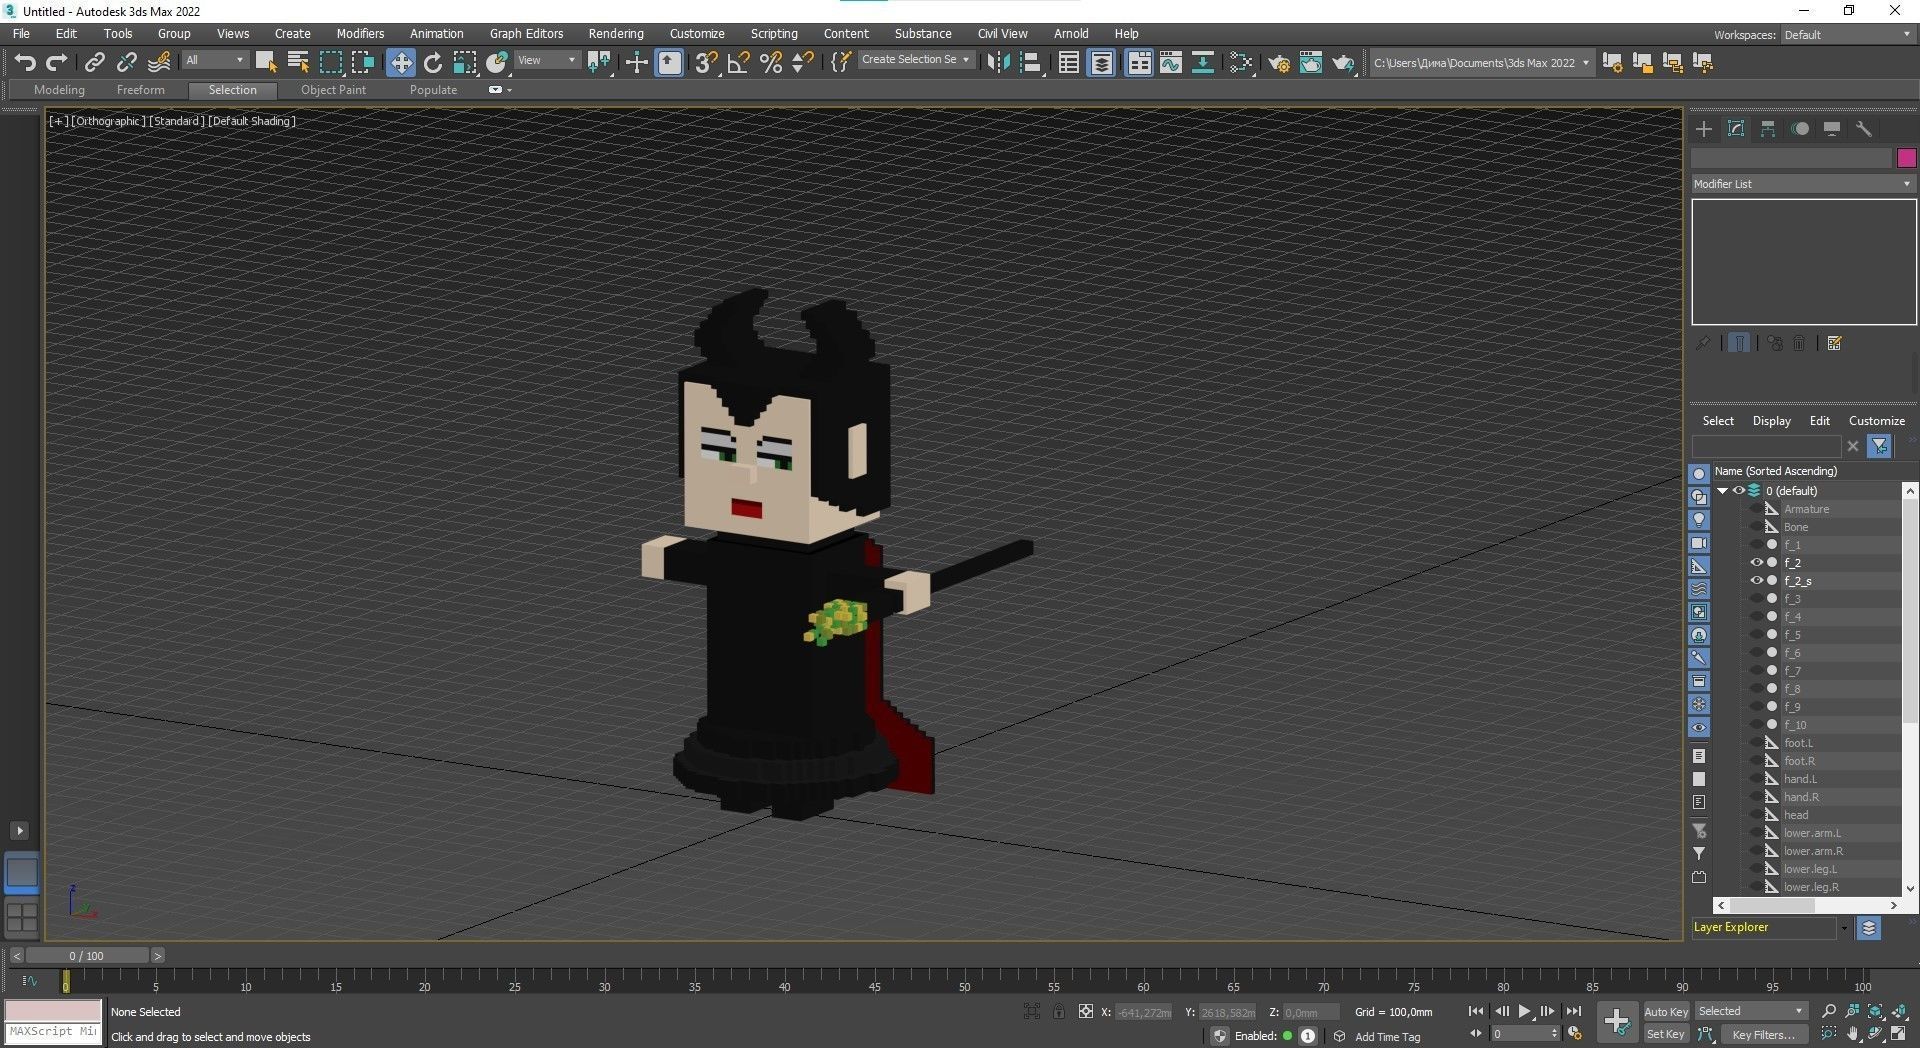
Task: Toggle Window/Crossing selection mode
Action: [x=363, y=62]
